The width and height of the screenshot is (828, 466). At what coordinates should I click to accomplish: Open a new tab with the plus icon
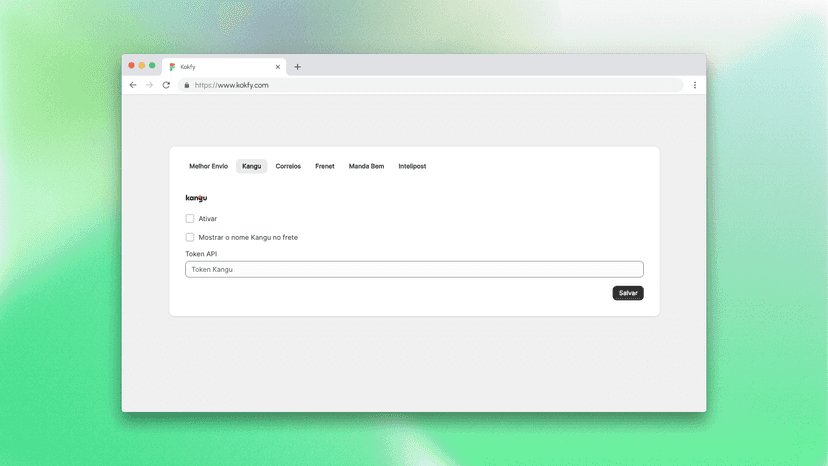pos(297,67)
